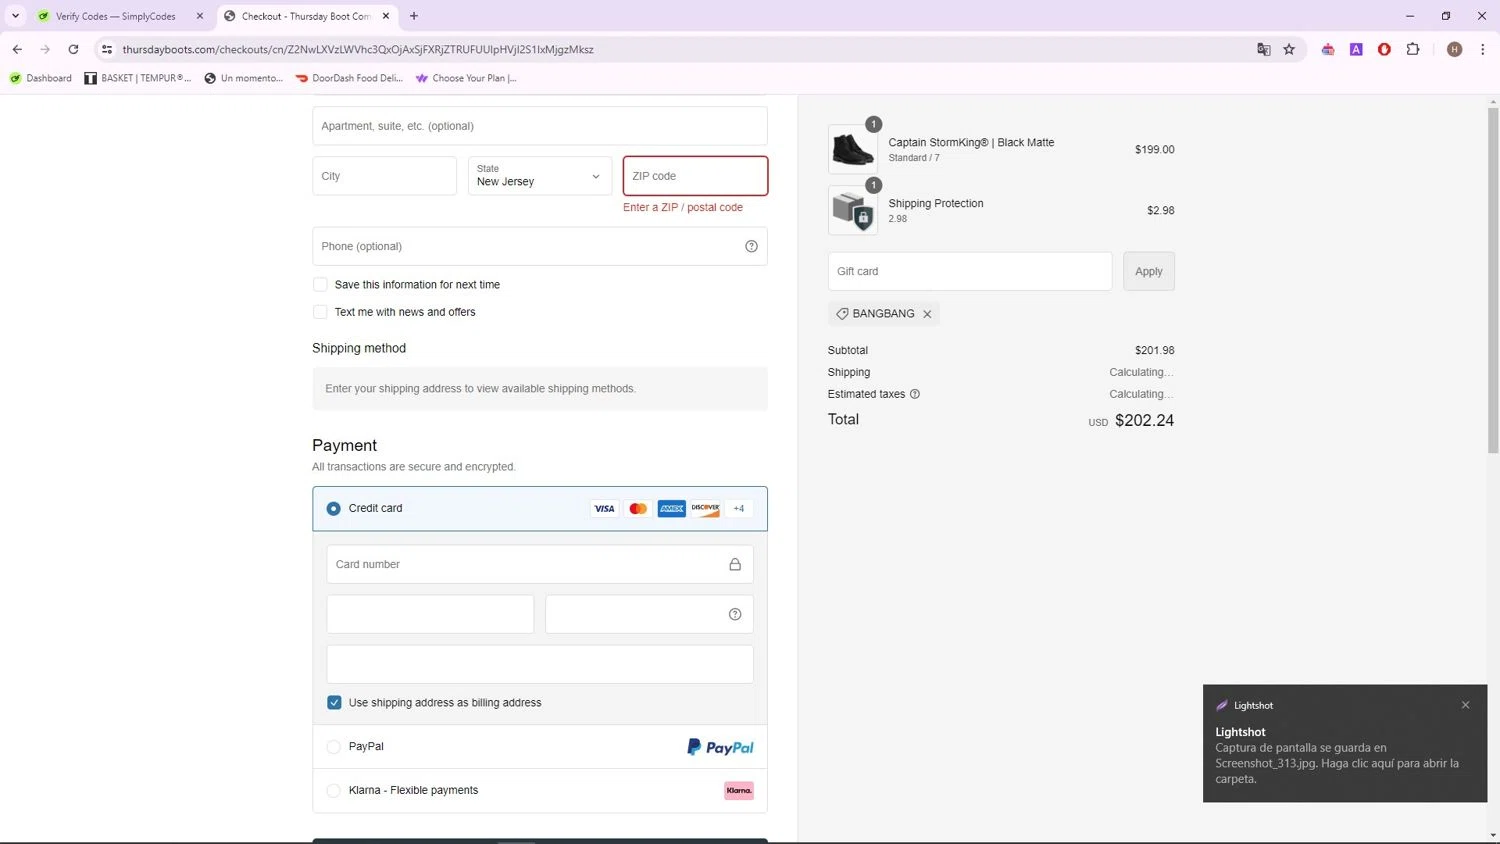This screenshot has width=1500, height=844.
Task: Click the Visa card logo
Action: click(x=604, y=508)
